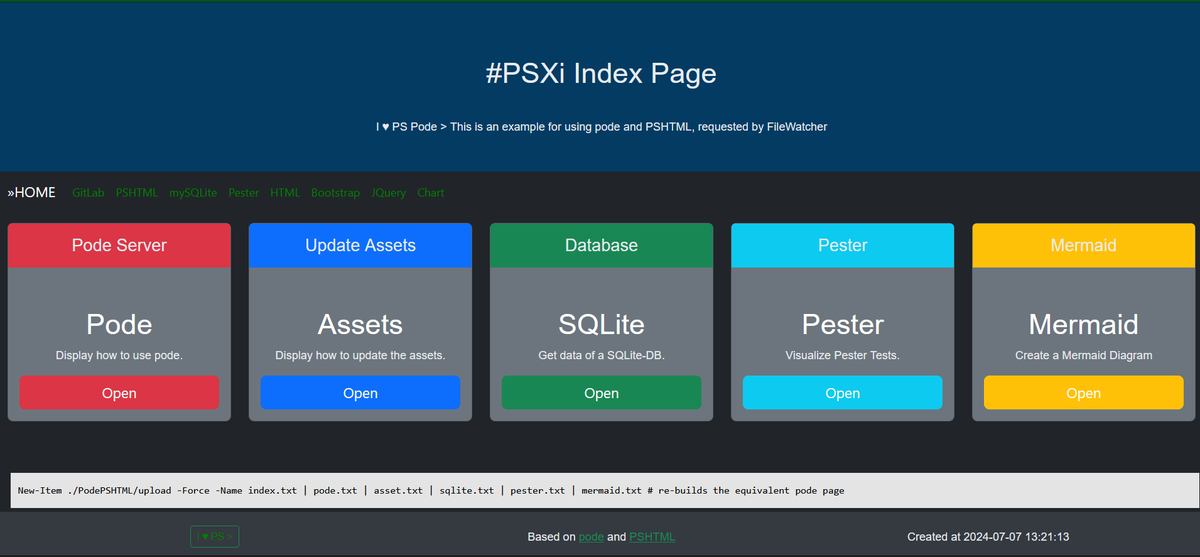1200x557 pixels.
Task: Click the Database card header
Action: (601, 245)
